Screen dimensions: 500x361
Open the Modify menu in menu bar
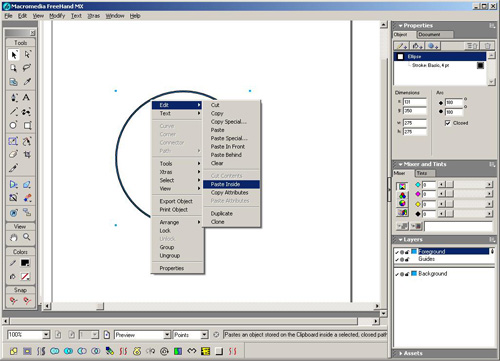point(57,16)
